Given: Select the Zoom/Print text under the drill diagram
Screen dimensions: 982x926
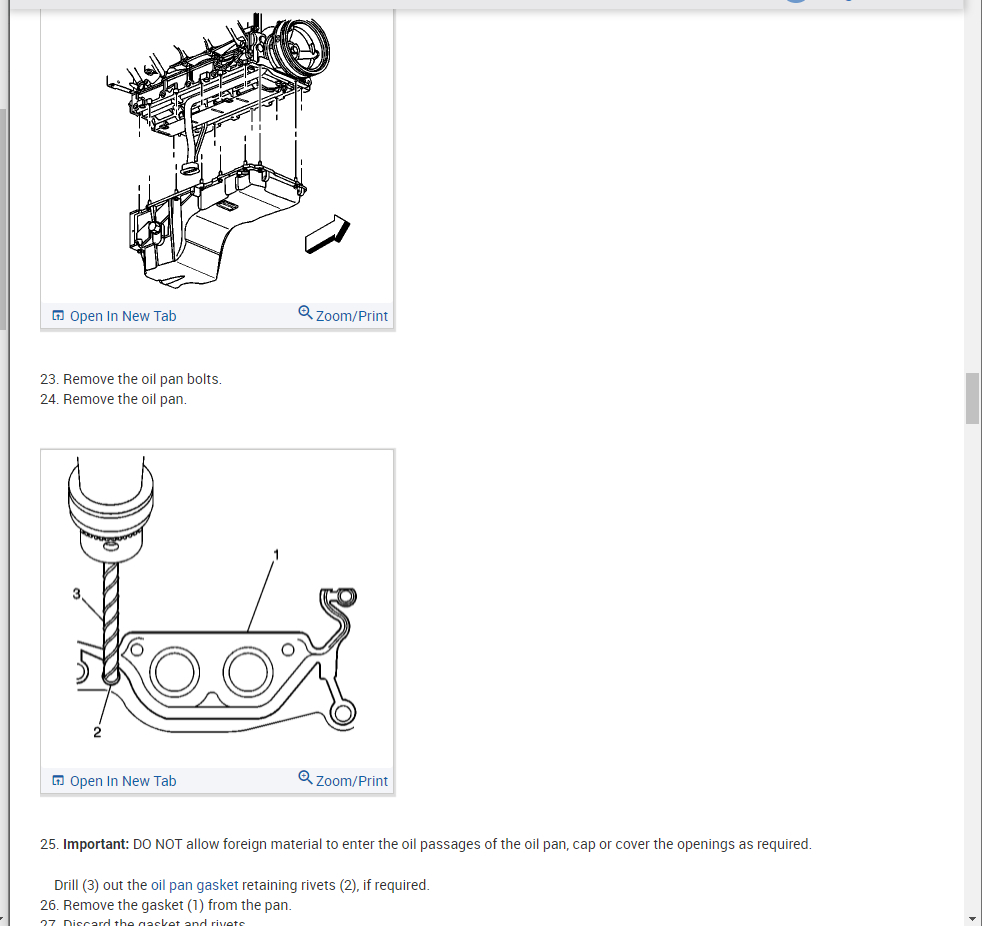Looking at the screenshot, I should [x=351, y=781].
